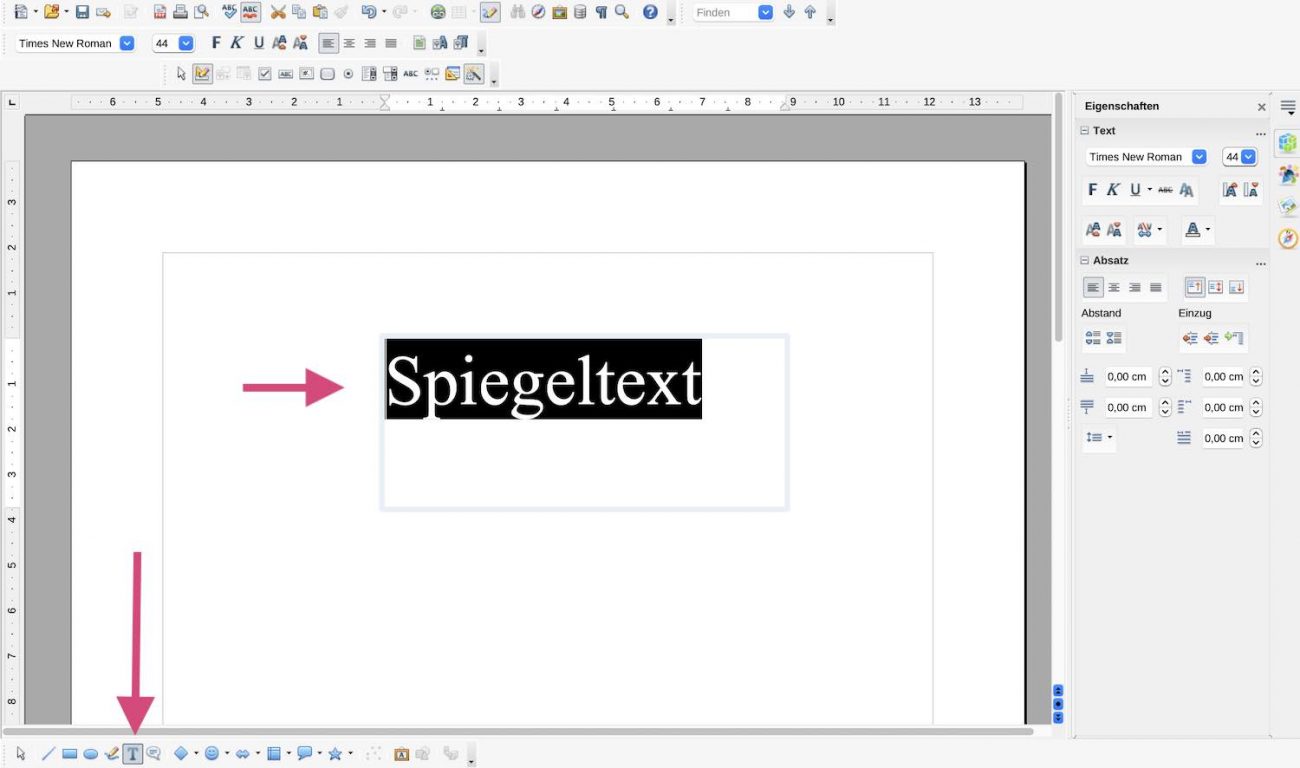Click the Help question mark button
The width and height of the screenshot is (1300, 768).
(650, 12)
